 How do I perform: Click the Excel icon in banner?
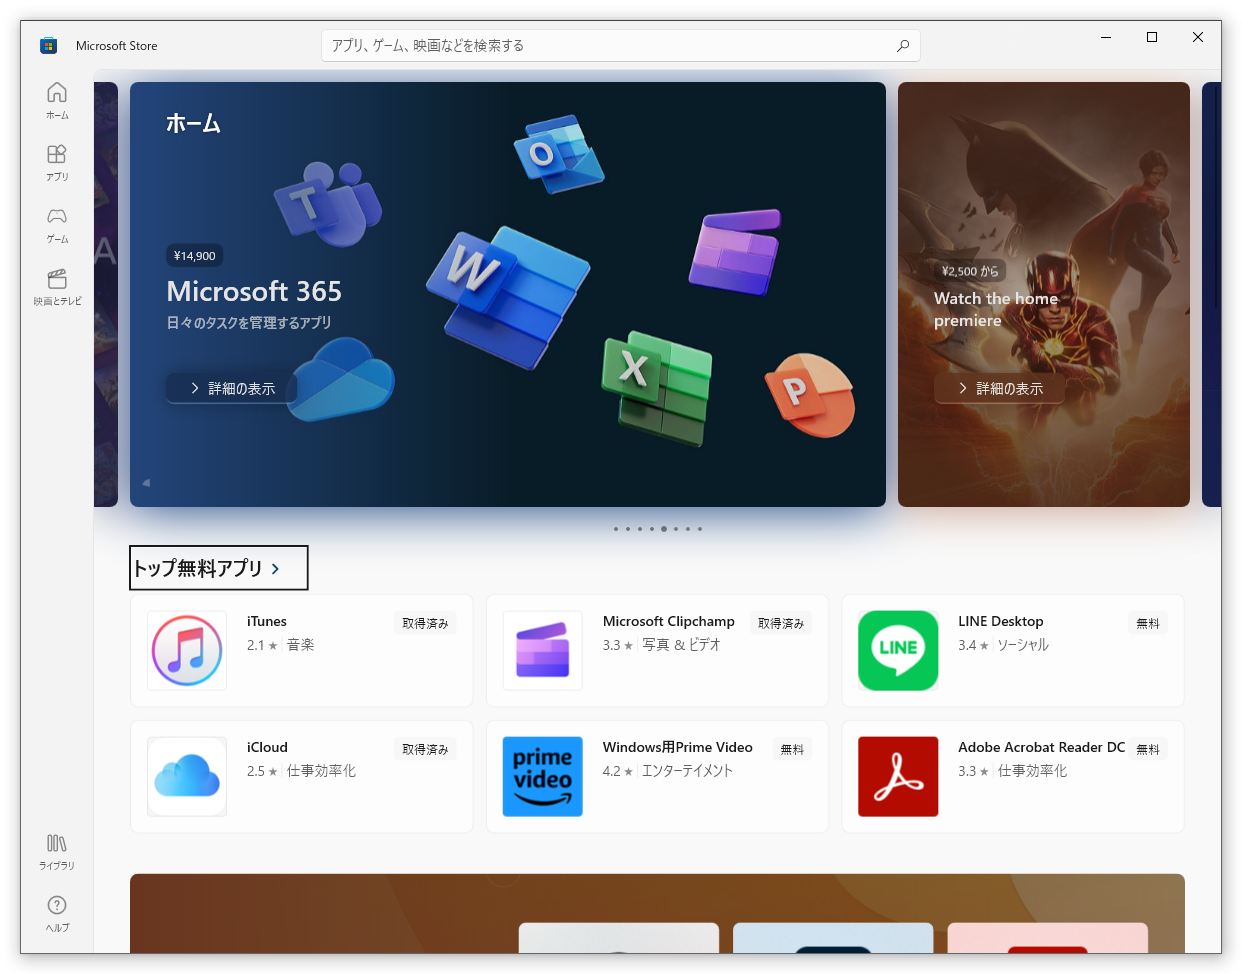pos(657,387)
